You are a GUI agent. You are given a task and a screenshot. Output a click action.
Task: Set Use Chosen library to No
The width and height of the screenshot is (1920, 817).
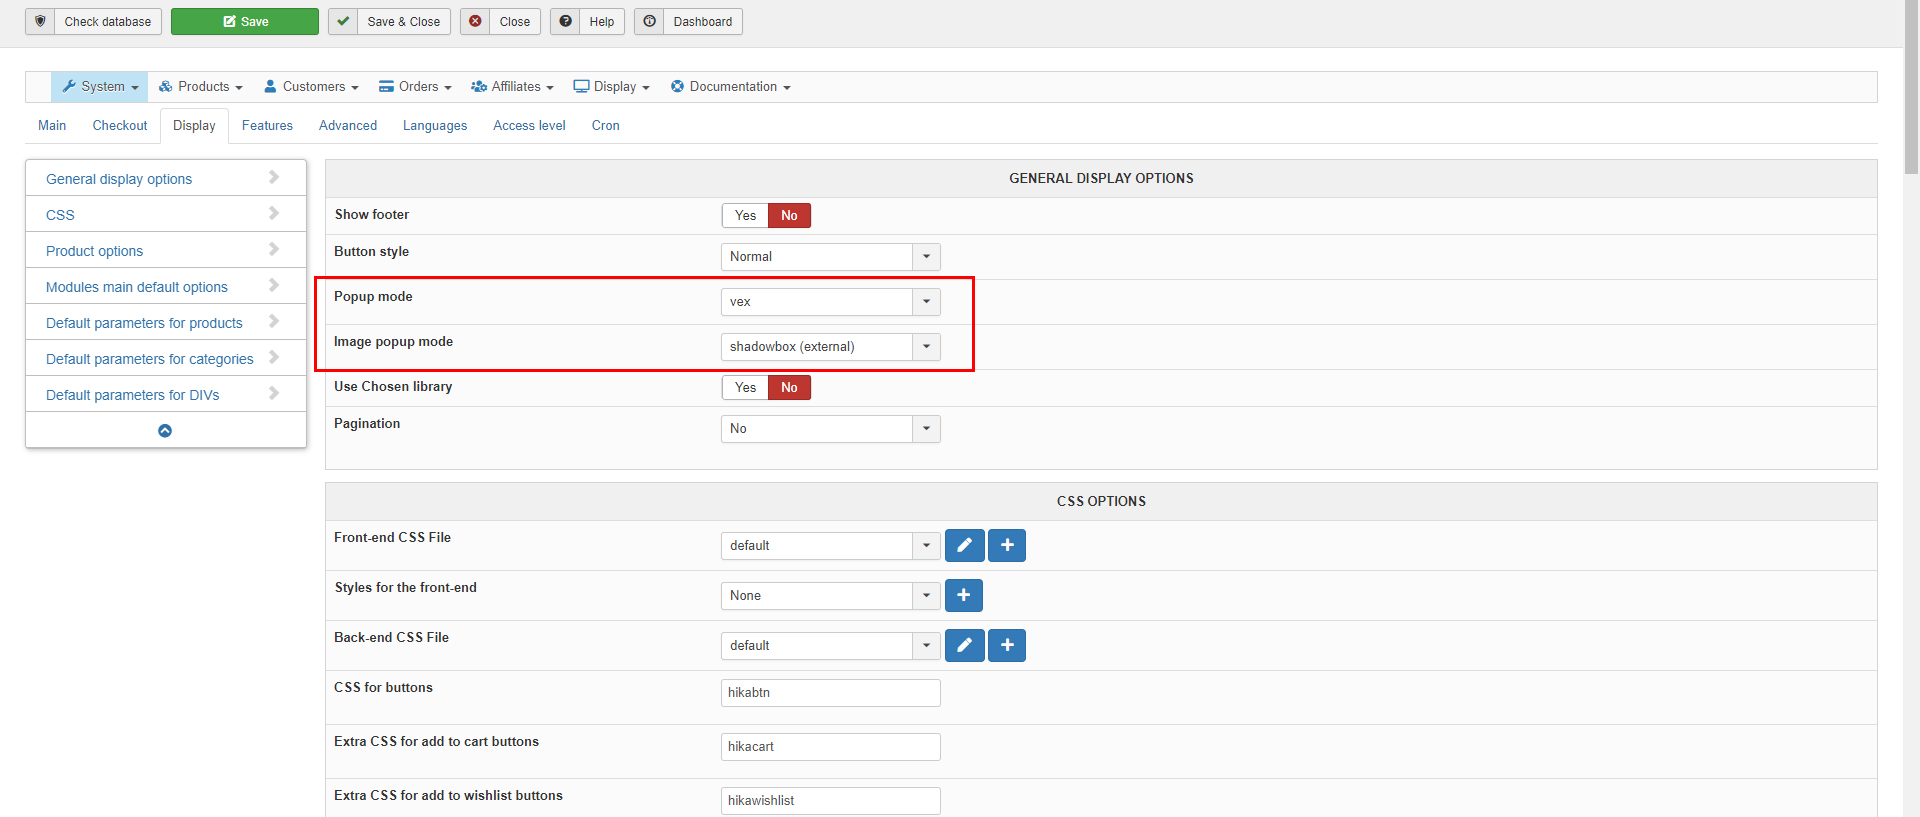coord(789,387)
